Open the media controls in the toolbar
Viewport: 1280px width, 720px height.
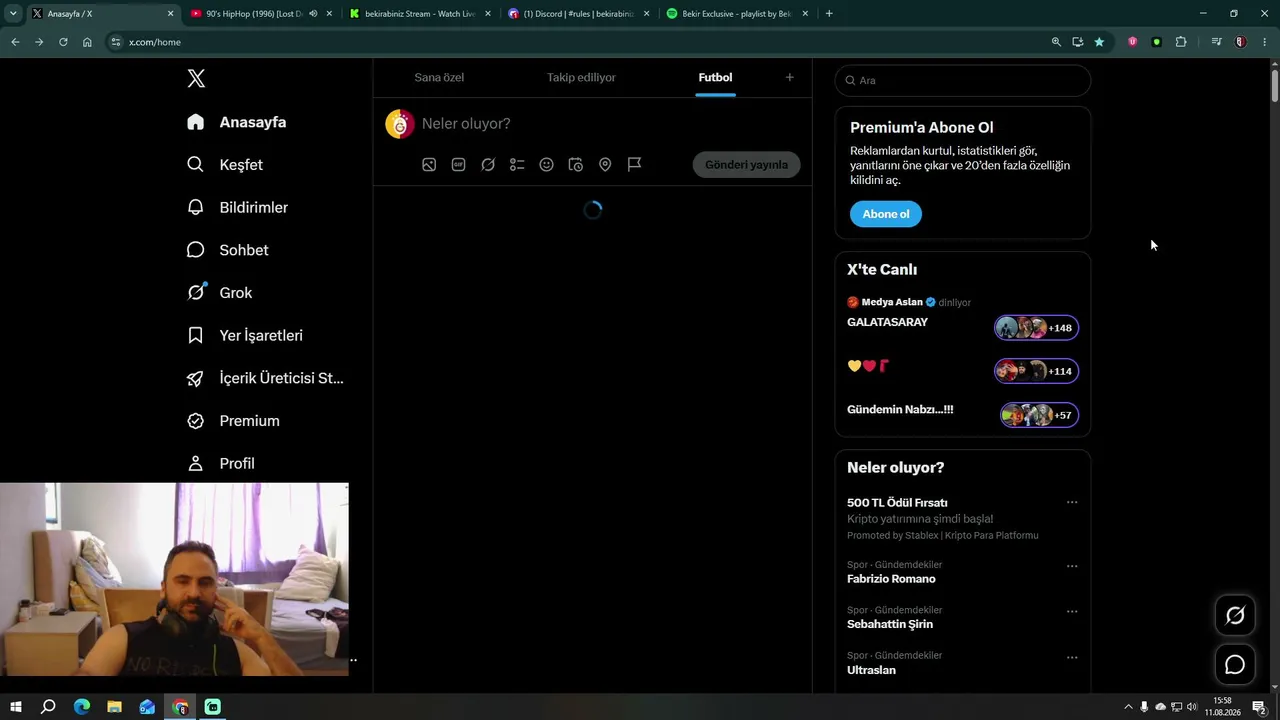coord(1216,42)
